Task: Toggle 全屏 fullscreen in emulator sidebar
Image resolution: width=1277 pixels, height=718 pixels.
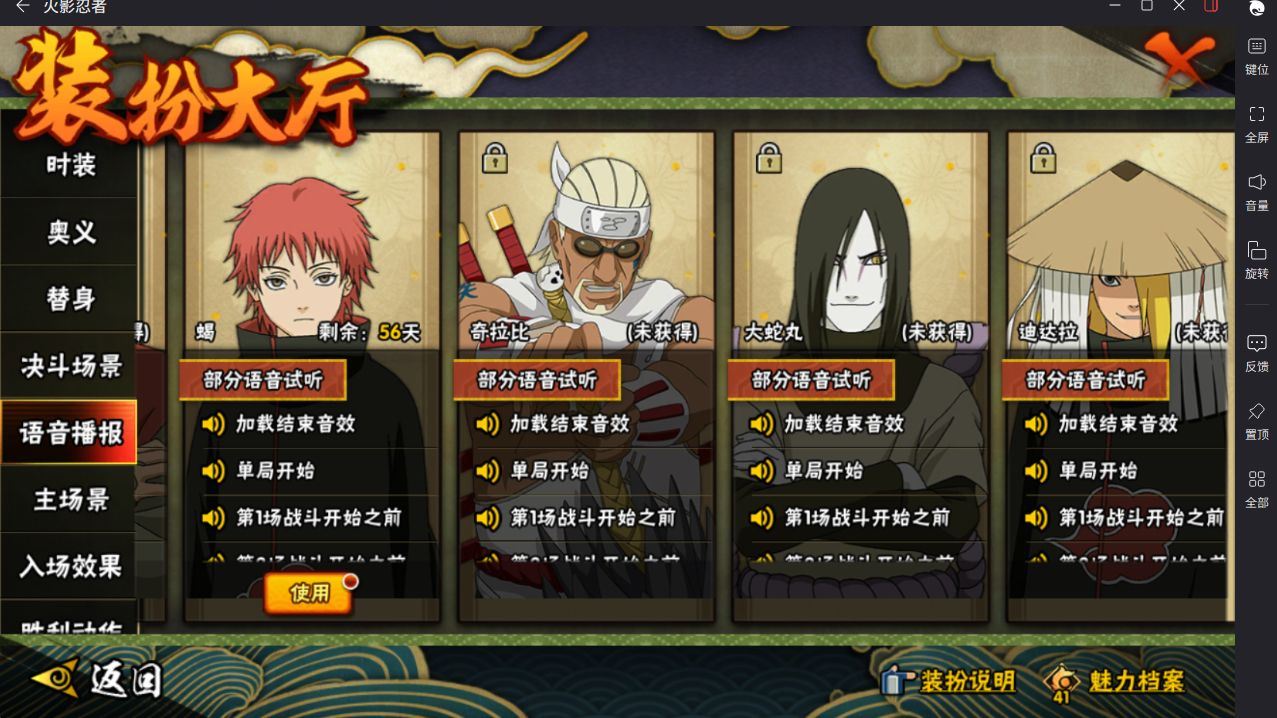Action: coord(1257,124)
